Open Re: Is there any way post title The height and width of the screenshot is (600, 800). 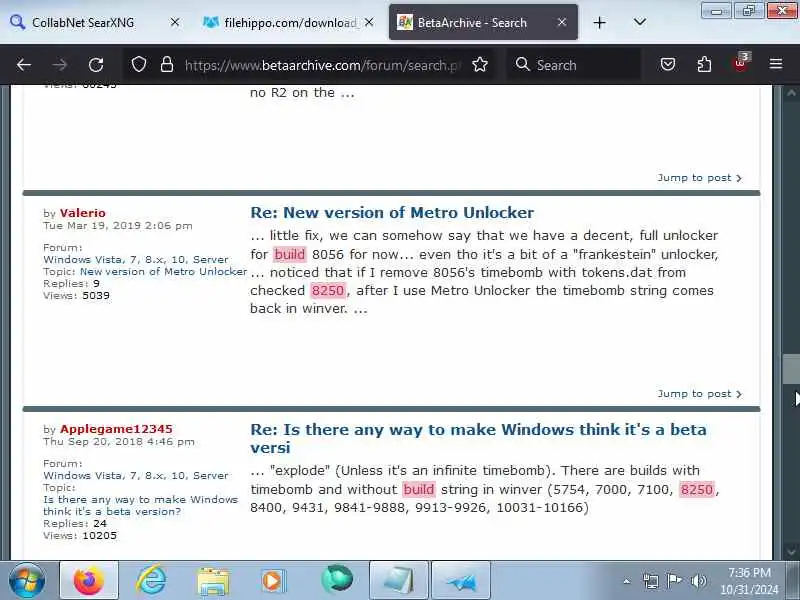click(478, 438)
